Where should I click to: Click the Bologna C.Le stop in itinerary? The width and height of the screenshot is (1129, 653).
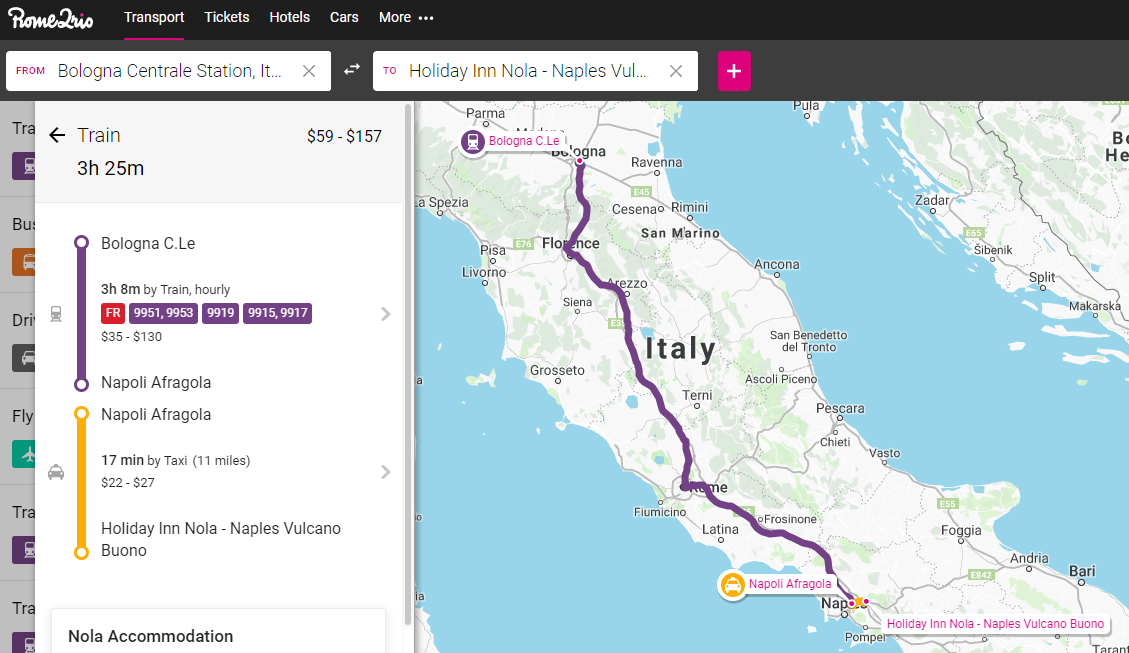pyautogui.click(x=148, y=243)
